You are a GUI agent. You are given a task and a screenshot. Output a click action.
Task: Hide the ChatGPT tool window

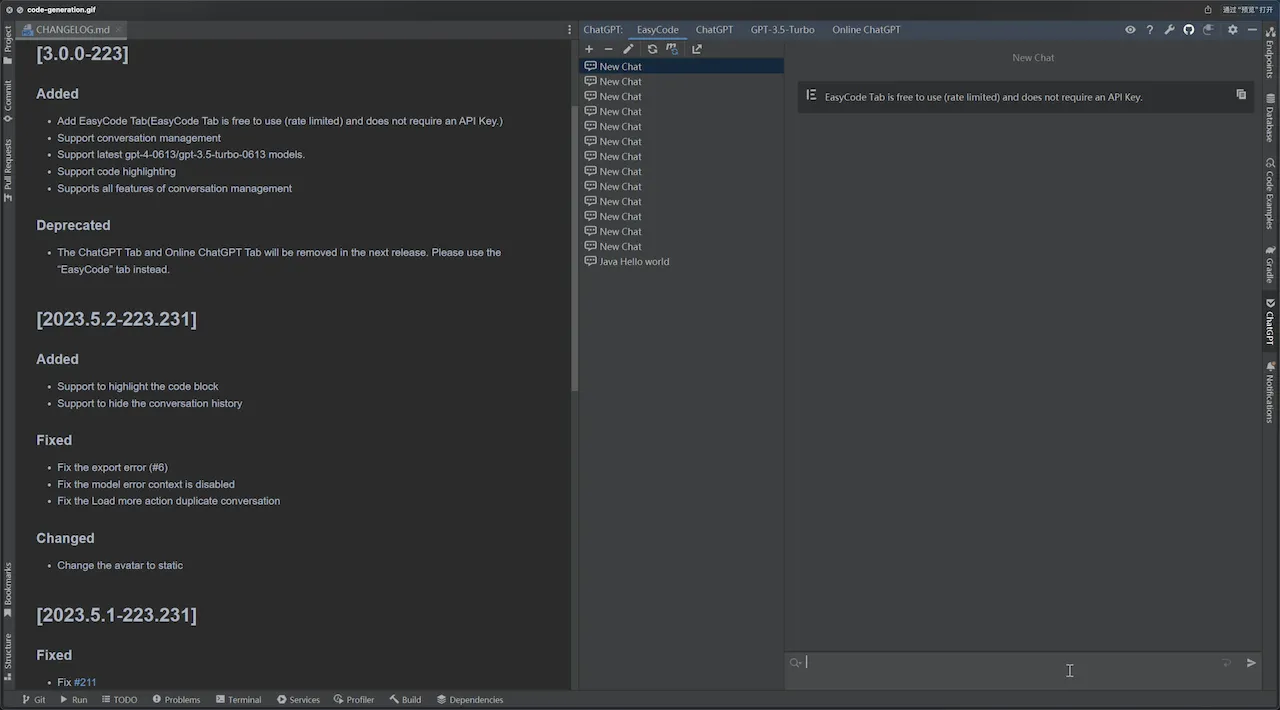(x=1252, y=30)
